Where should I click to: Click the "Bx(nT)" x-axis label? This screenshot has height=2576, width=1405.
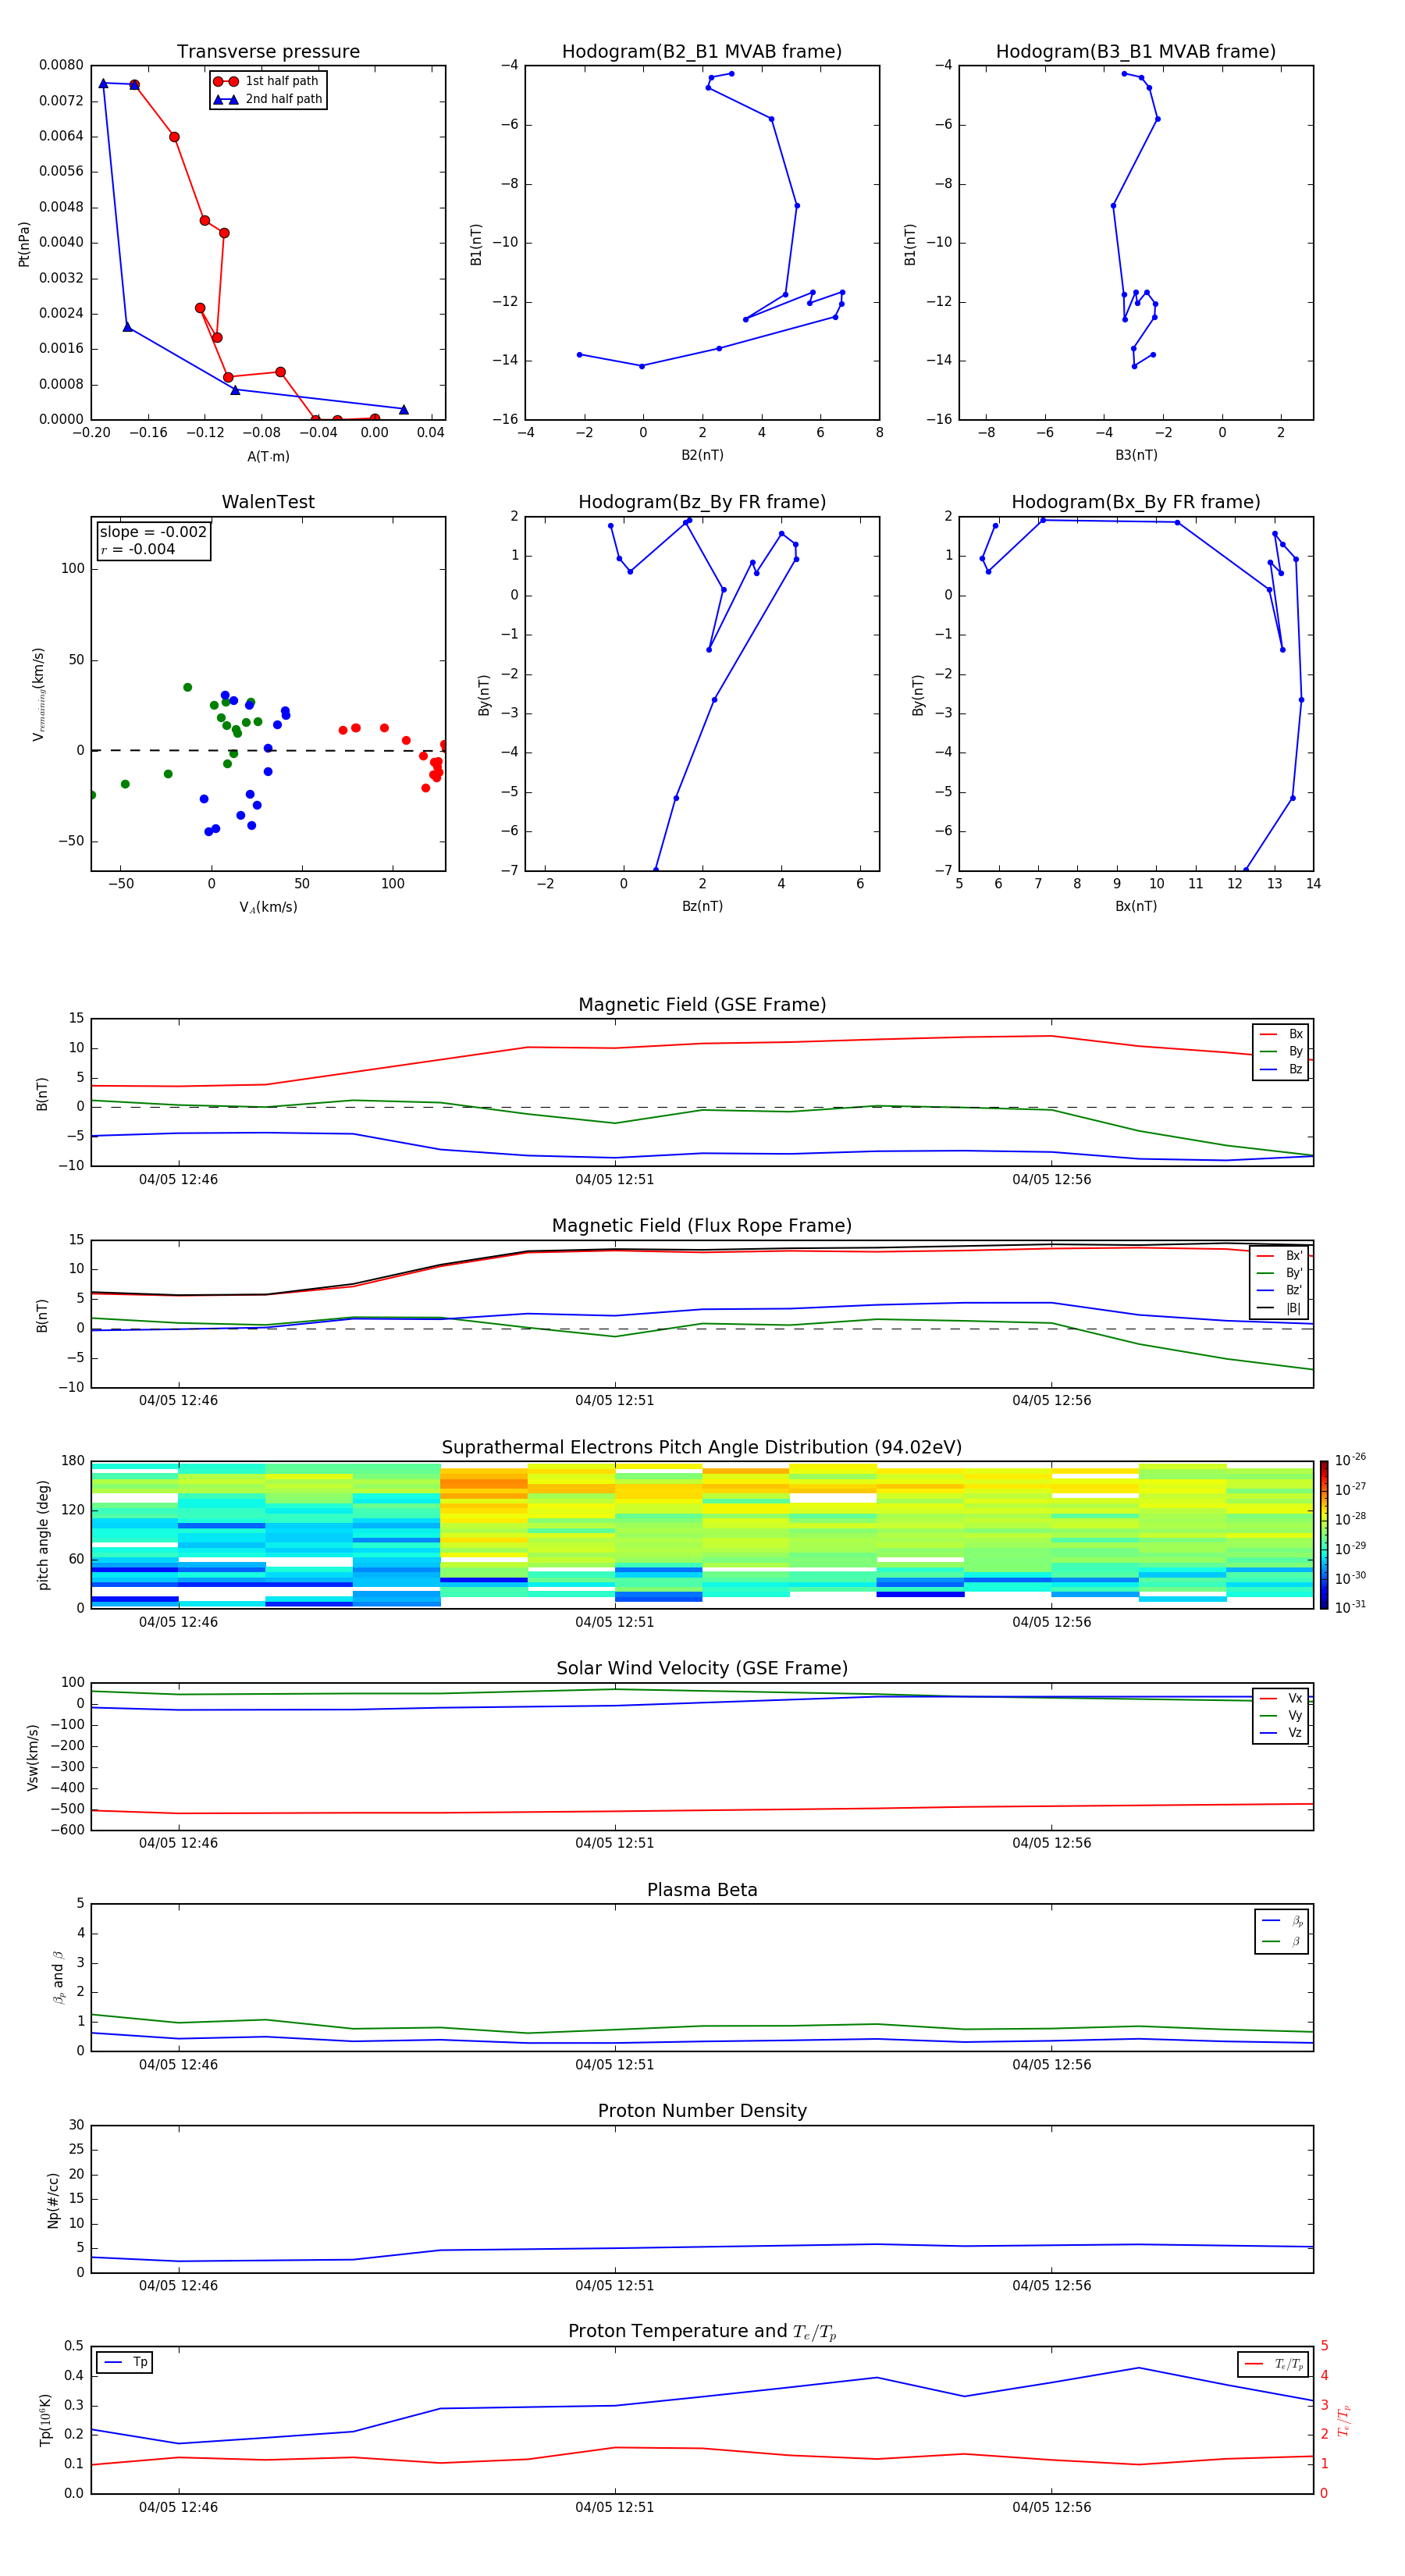[x=1136, y=906]
